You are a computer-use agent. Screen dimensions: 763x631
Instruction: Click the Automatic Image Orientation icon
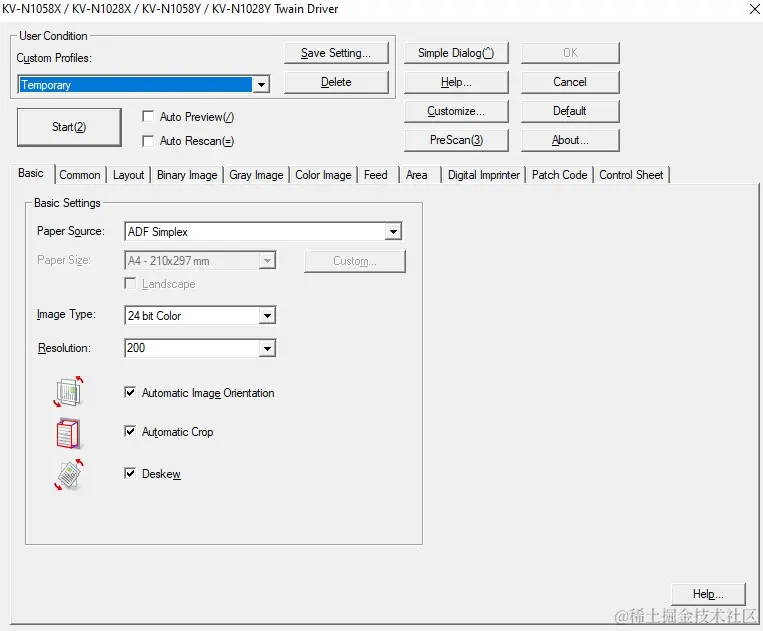pos(69,392)
